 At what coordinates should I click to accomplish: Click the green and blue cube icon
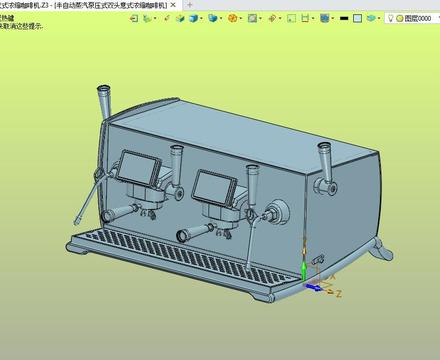pos(180,18)
